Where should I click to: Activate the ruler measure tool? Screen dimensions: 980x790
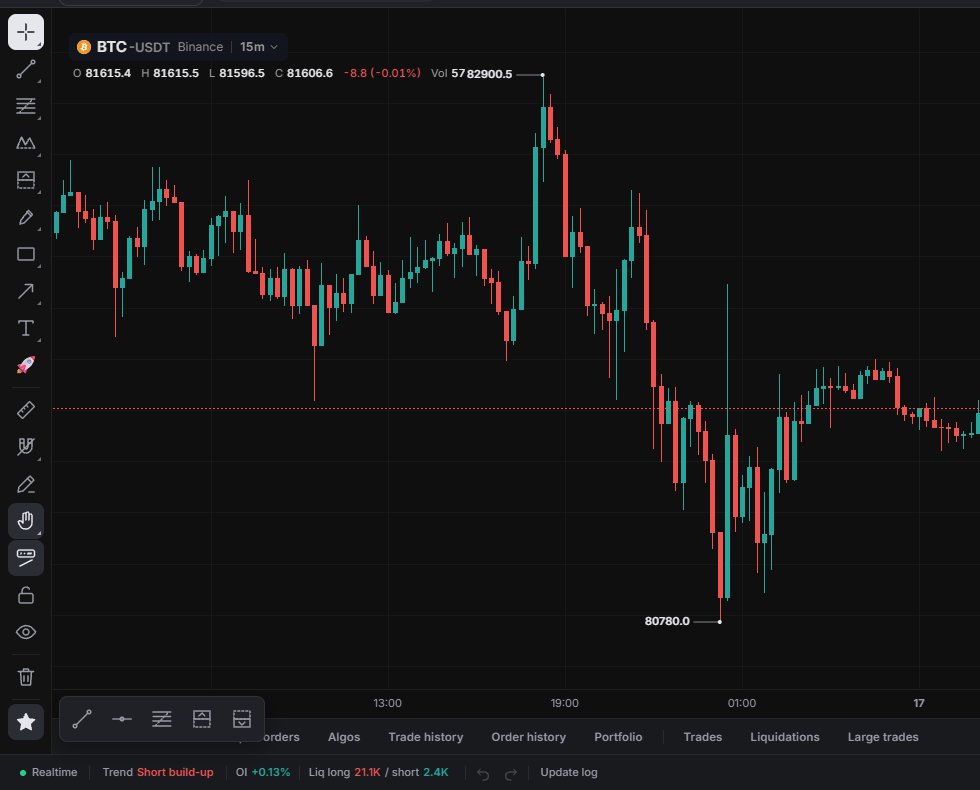(26, 410)
